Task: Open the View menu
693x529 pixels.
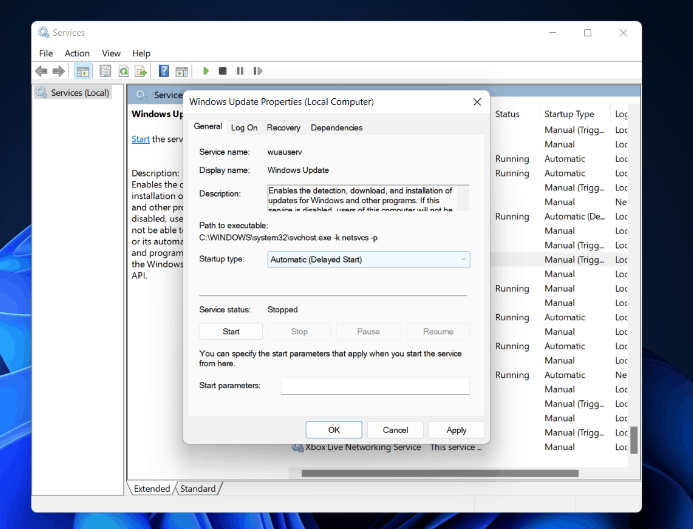Action: click(x=111, y=53)
